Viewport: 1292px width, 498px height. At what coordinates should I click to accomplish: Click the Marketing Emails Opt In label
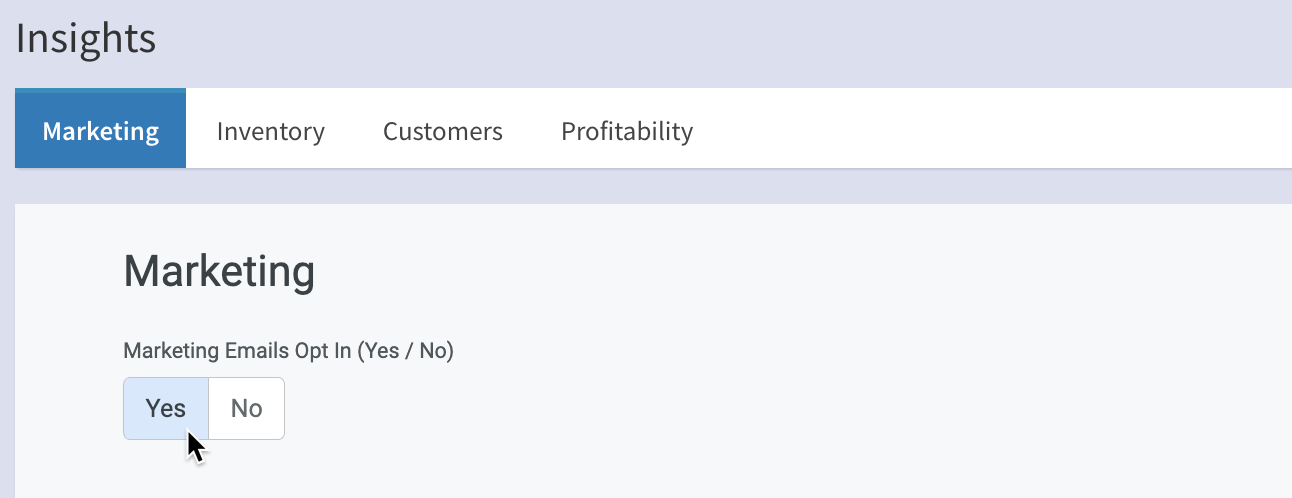pyautogui.click(x=288, y=351)
